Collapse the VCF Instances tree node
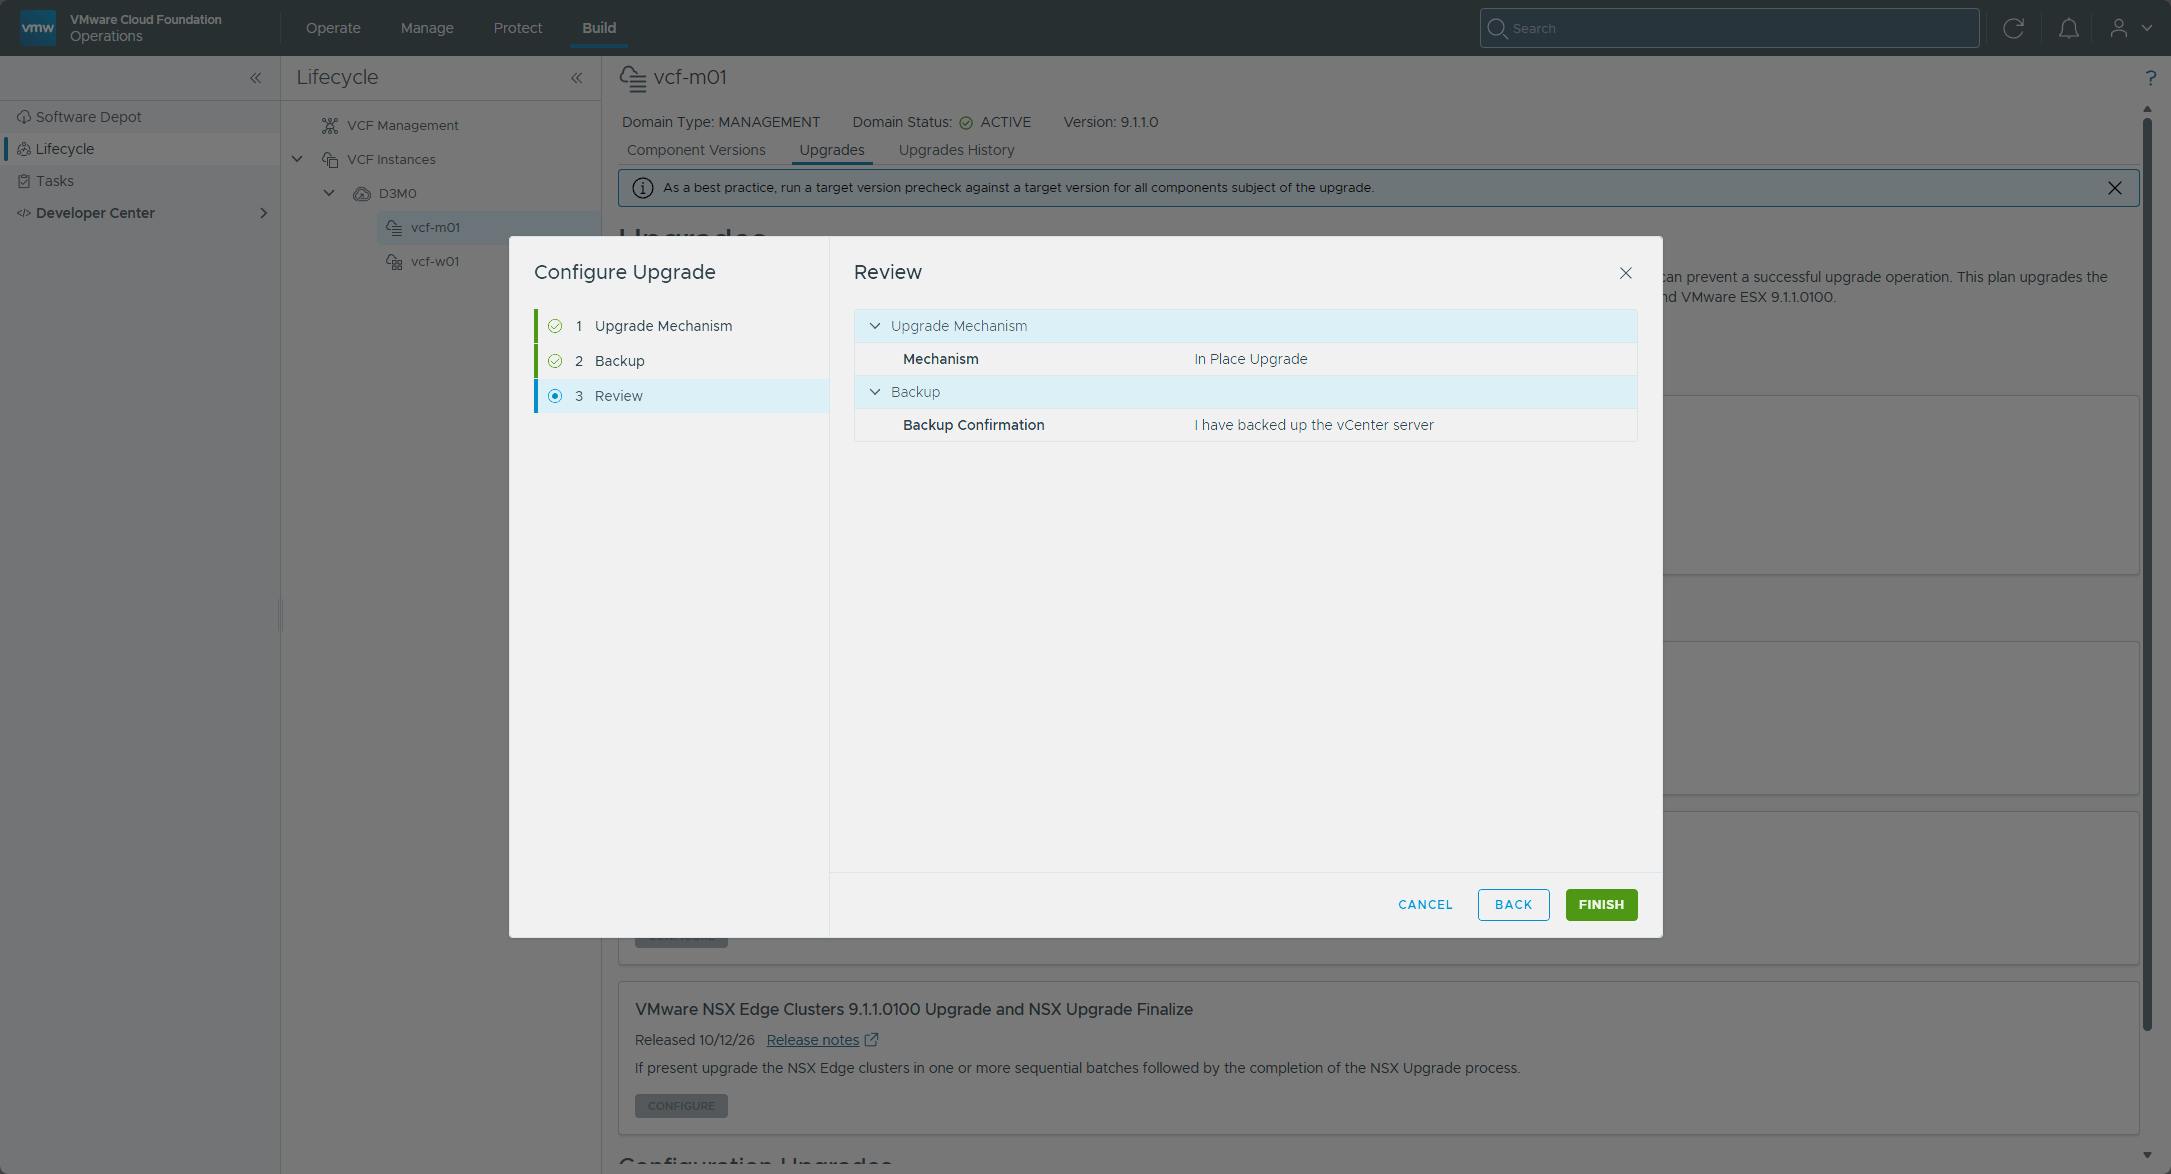The width and height of the screenshot is (2171, 1174). point(297,159)
